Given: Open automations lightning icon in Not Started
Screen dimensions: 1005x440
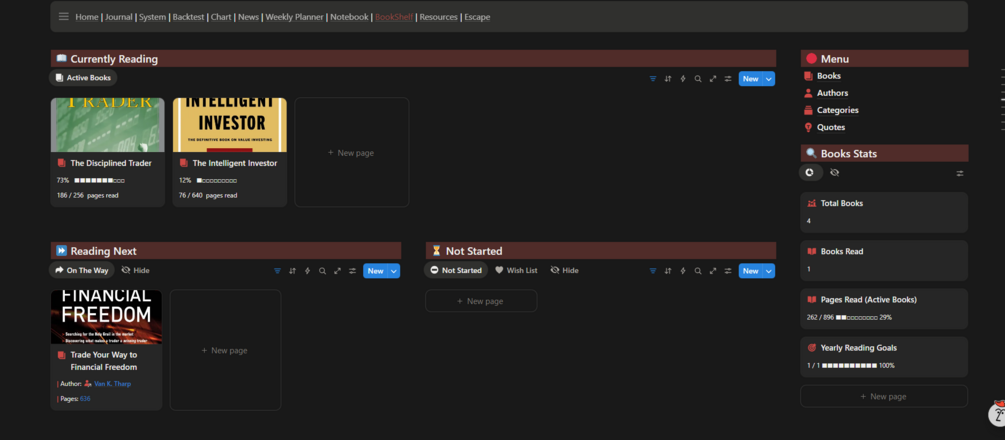Looking at the screenshot, I should 683,271.
